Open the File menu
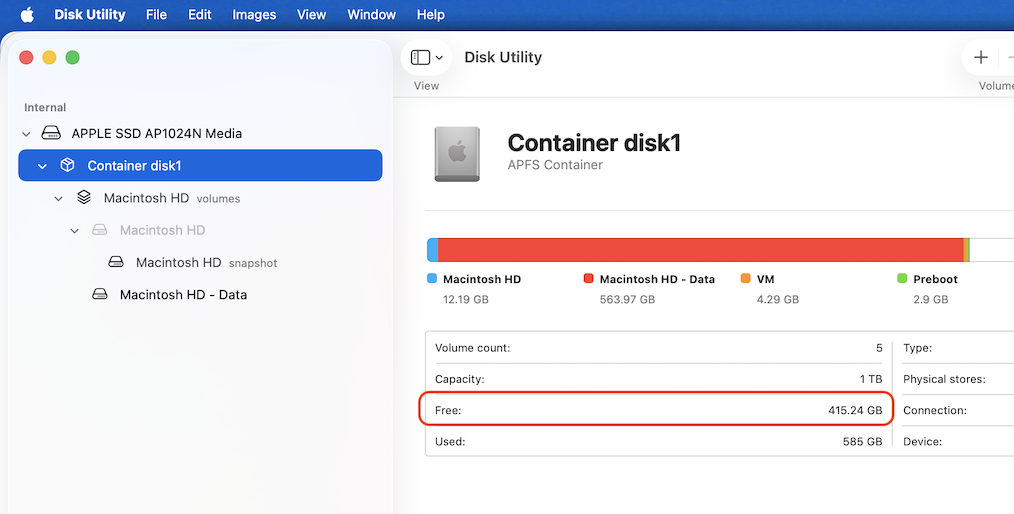The height and width of the screenshot is (514, 1014). click(x=156, y=14)
